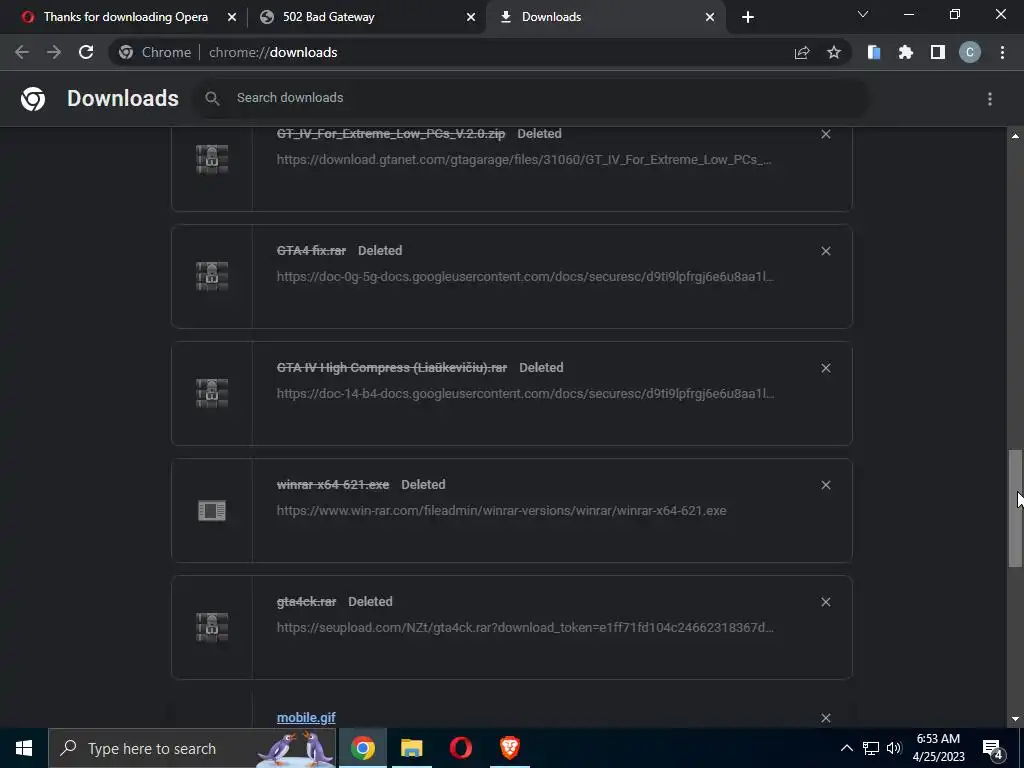Open the taskbar clock showing 6:53 AM
The height and width of the screenshot is (768, 1024).
pyautogui.click(x=938, y=748)
